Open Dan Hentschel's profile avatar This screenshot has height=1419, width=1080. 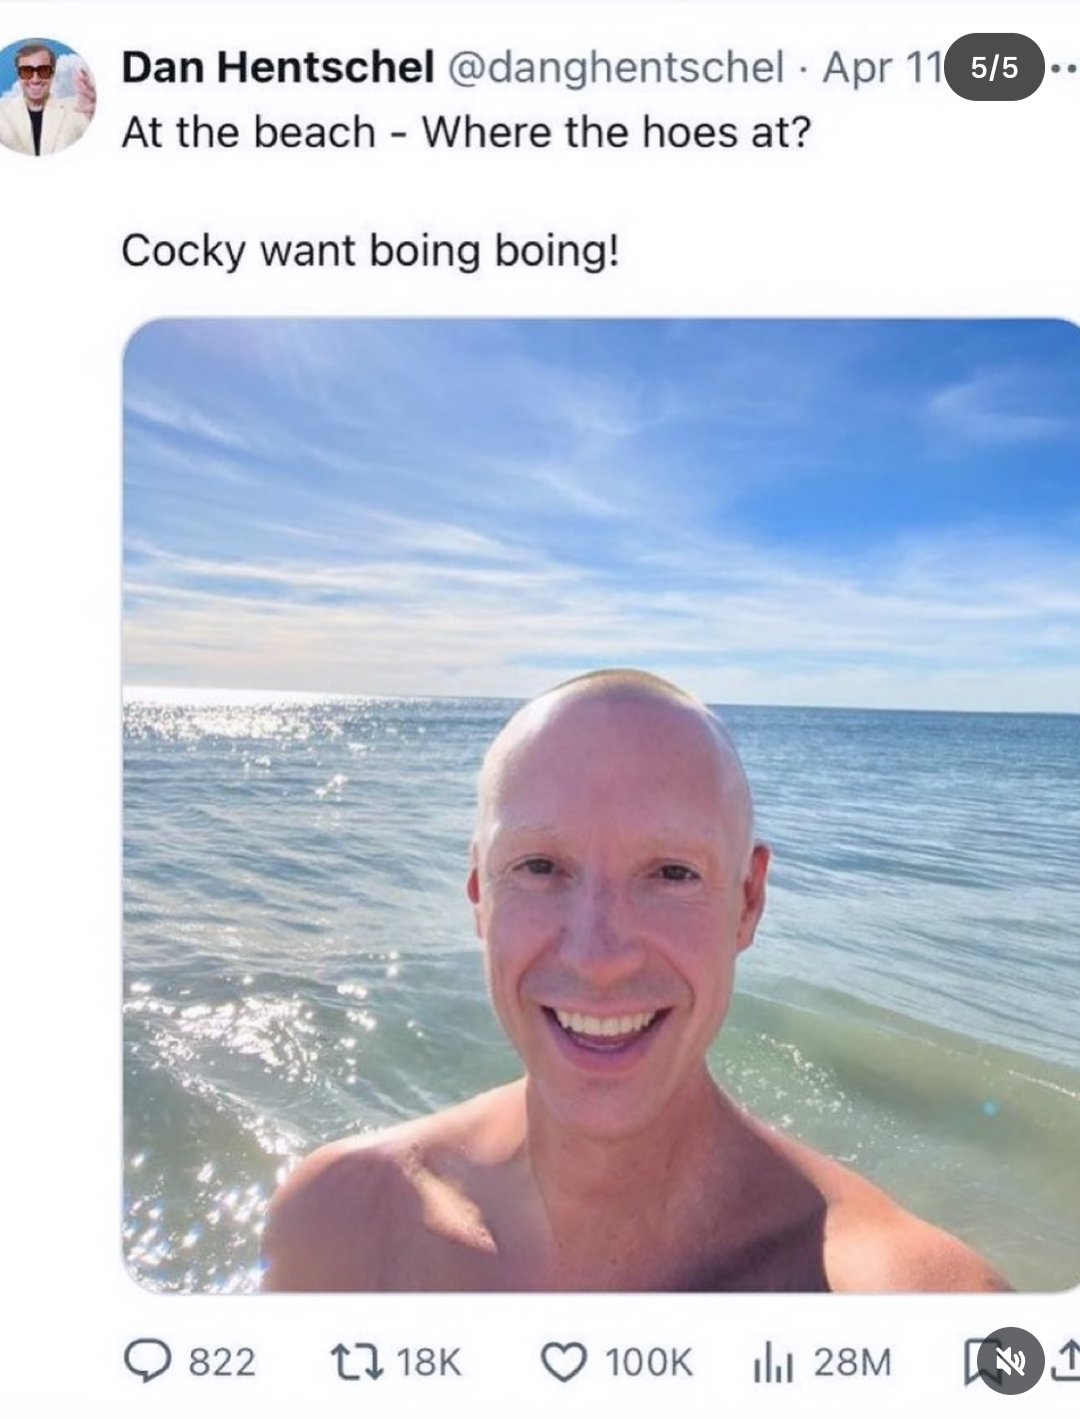click(x=47, y=97)
